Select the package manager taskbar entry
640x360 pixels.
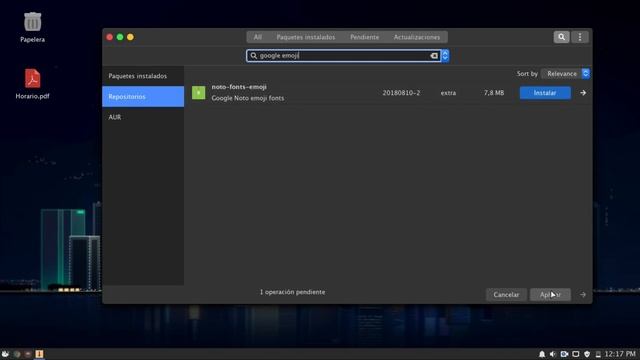[39, 354]
